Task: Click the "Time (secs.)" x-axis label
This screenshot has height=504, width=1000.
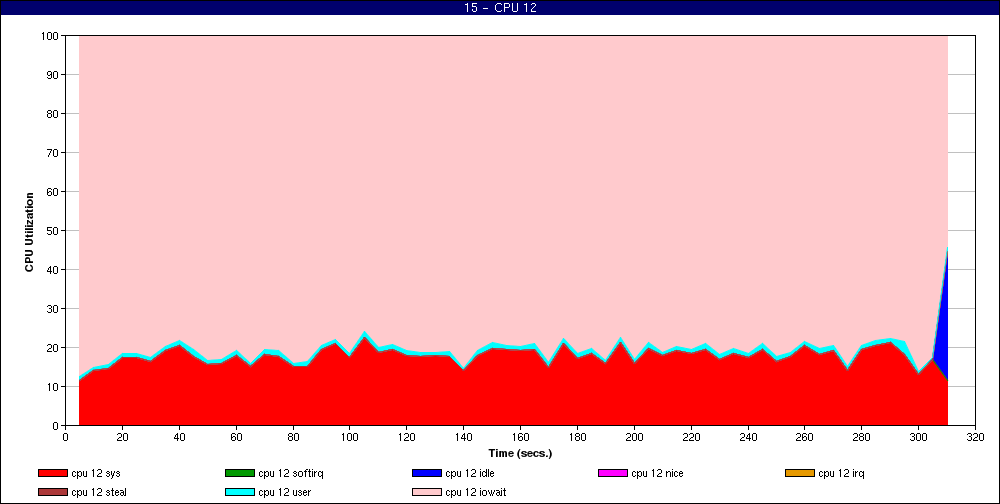Action: click(520, 453)
